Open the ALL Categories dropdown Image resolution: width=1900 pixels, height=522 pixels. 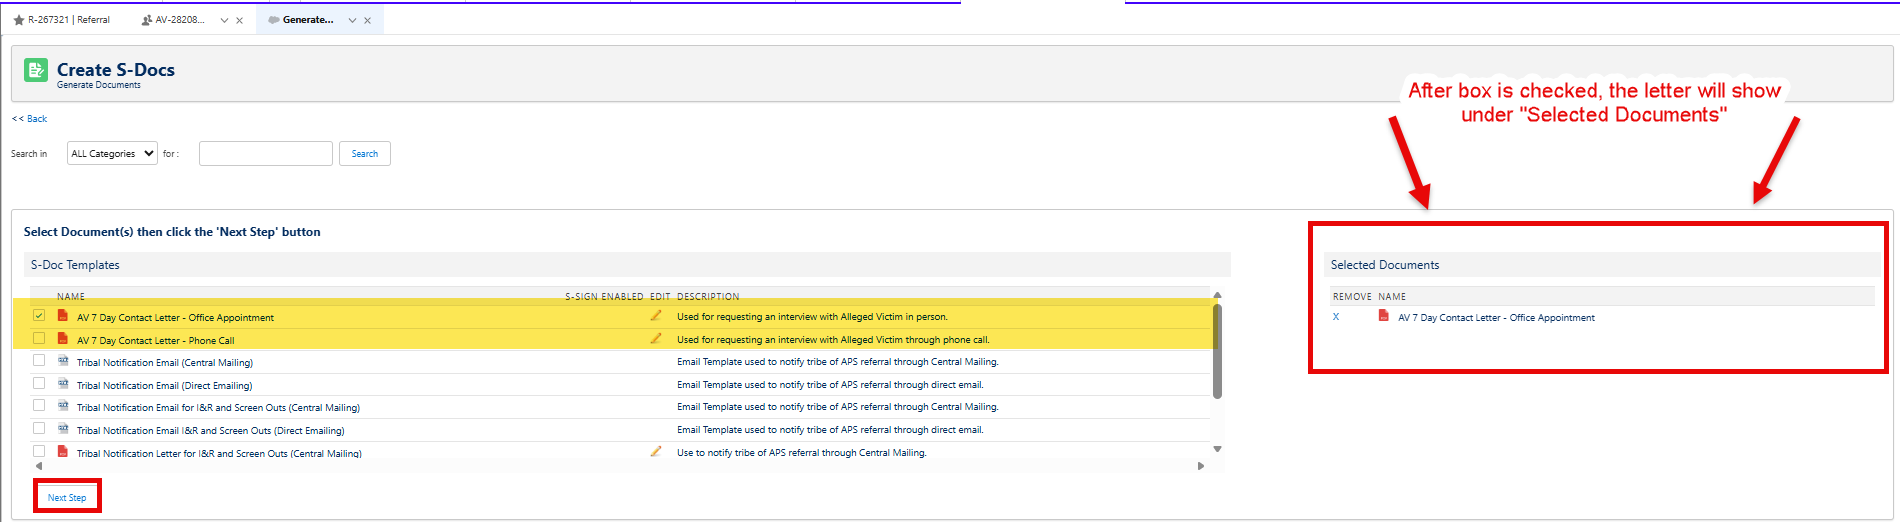112,153
